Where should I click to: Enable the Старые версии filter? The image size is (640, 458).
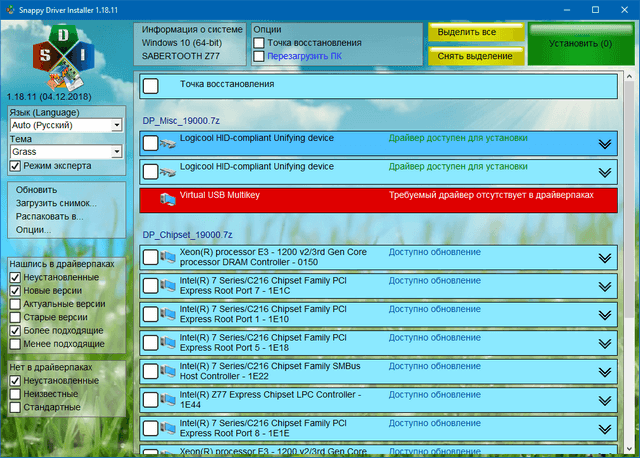coord(15,317)
